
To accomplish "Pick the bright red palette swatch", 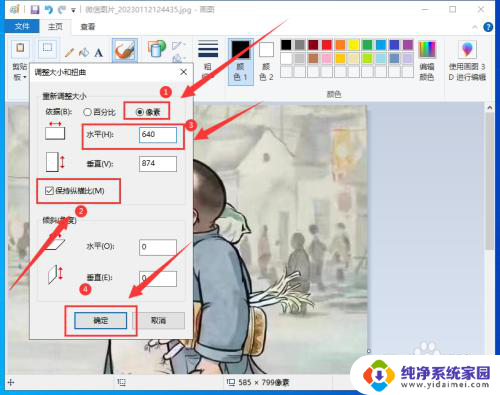I will (x=327, y=45).
